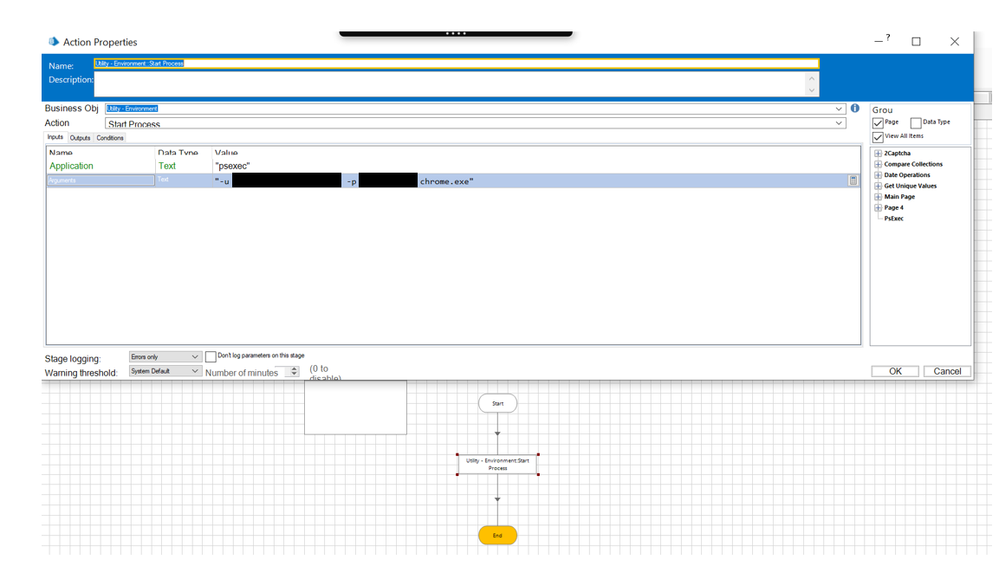999x568 pixels.
Task: Select the Utility - Environment Start Process stage
Action: click(x=498, y=464)
